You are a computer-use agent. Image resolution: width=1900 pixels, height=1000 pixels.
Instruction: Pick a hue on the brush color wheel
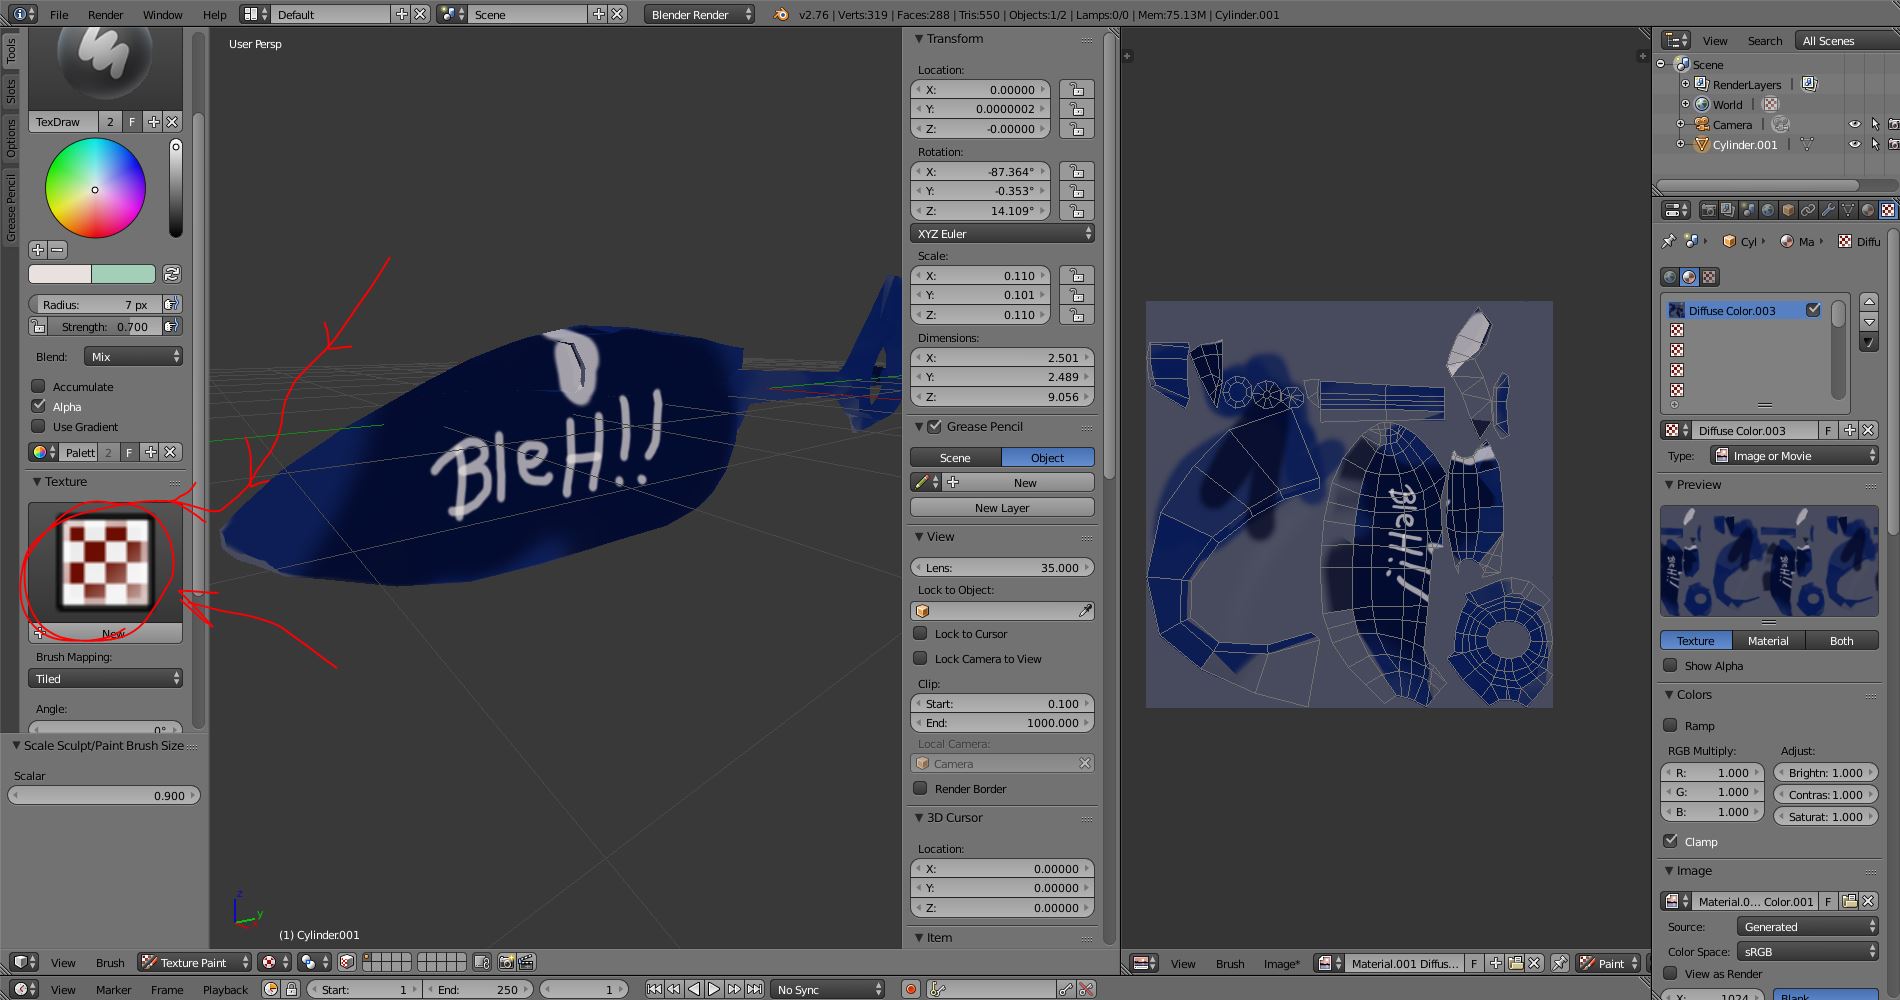(95, 188)
